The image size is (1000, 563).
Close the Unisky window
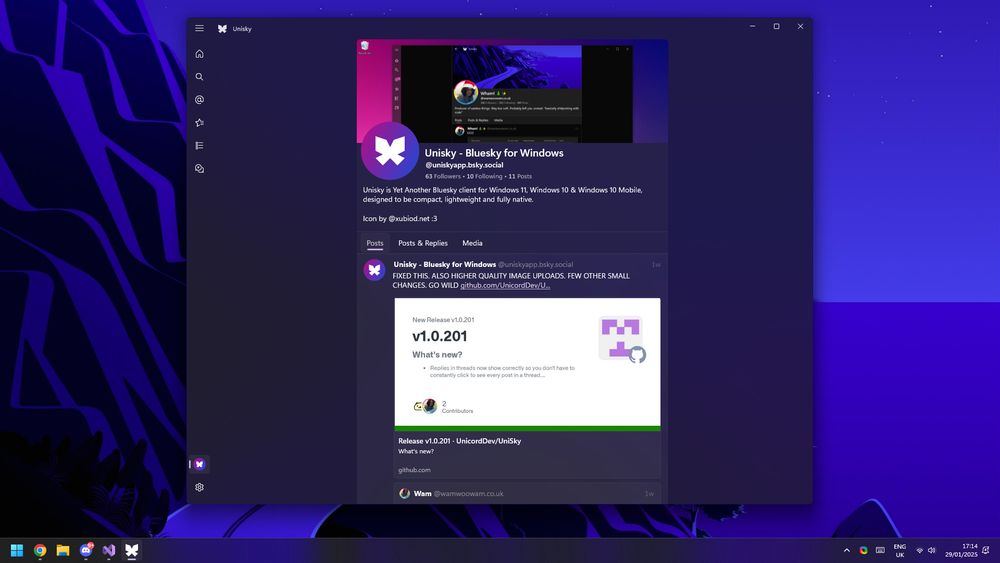[x=800, y=27]
